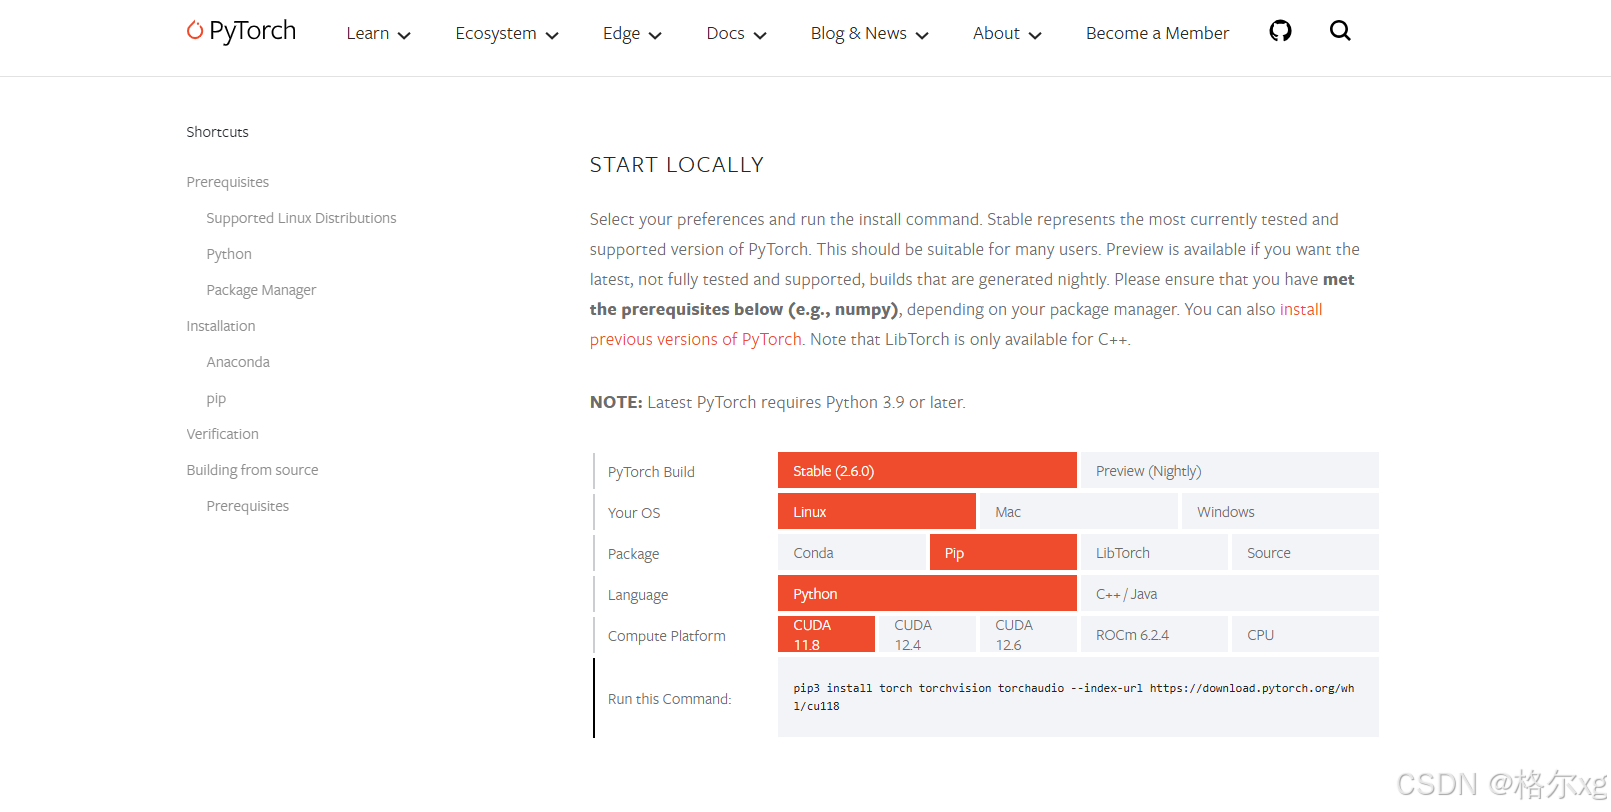This screenshot has height=812, width=1611.
Task: Choose Windows as your OS
Action: pos(1280,511)
